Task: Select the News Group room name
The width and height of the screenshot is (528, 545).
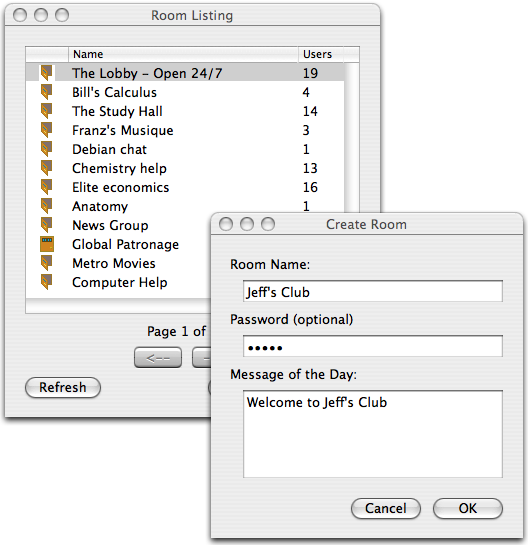Action: (x=110, y=226)
